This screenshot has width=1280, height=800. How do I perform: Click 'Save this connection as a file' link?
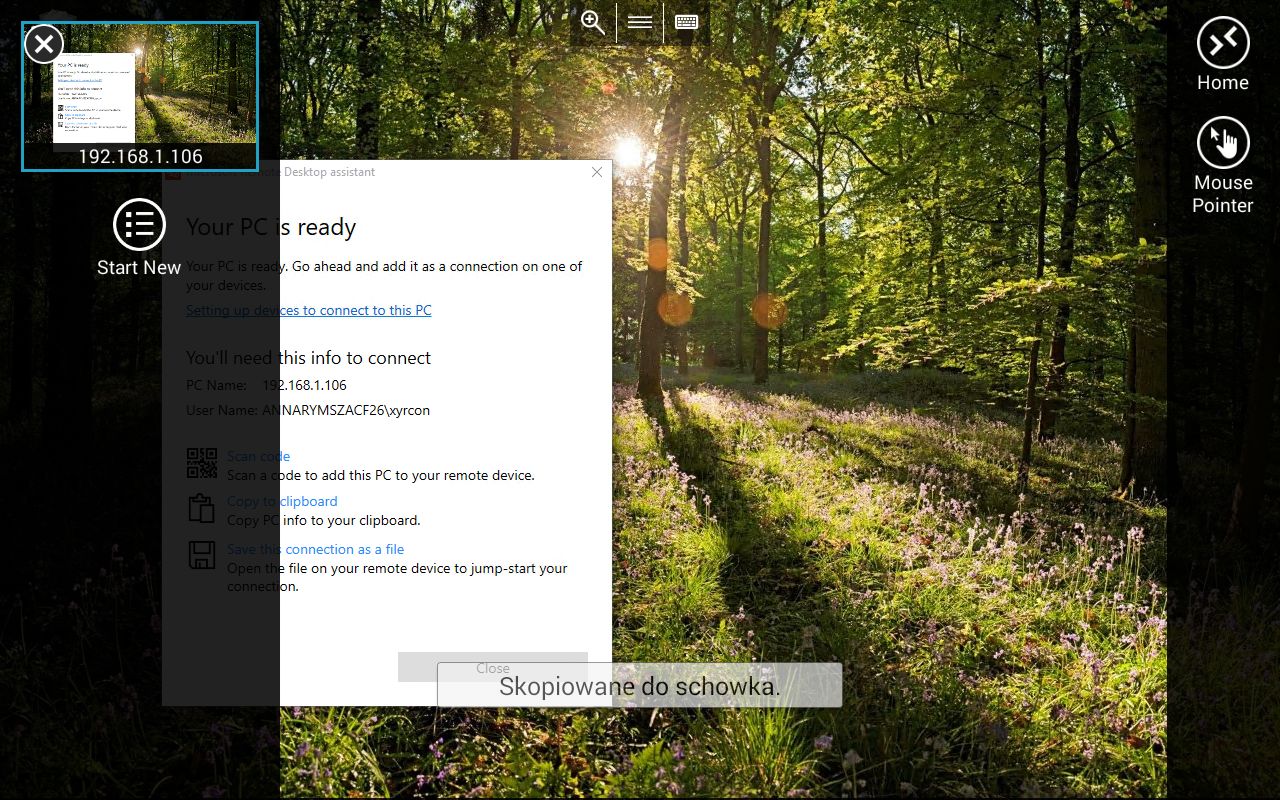(x=316, y=549)
